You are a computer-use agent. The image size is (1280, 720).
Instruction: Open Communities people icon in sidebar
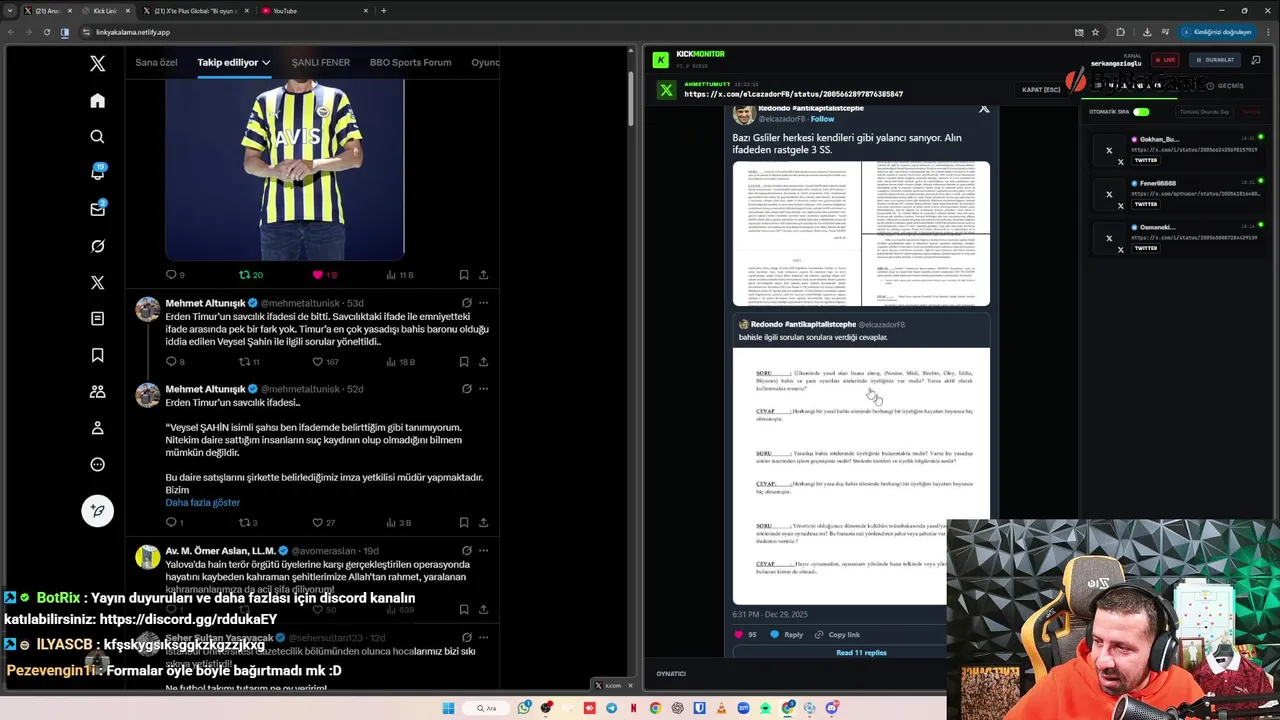coord(97,392)
